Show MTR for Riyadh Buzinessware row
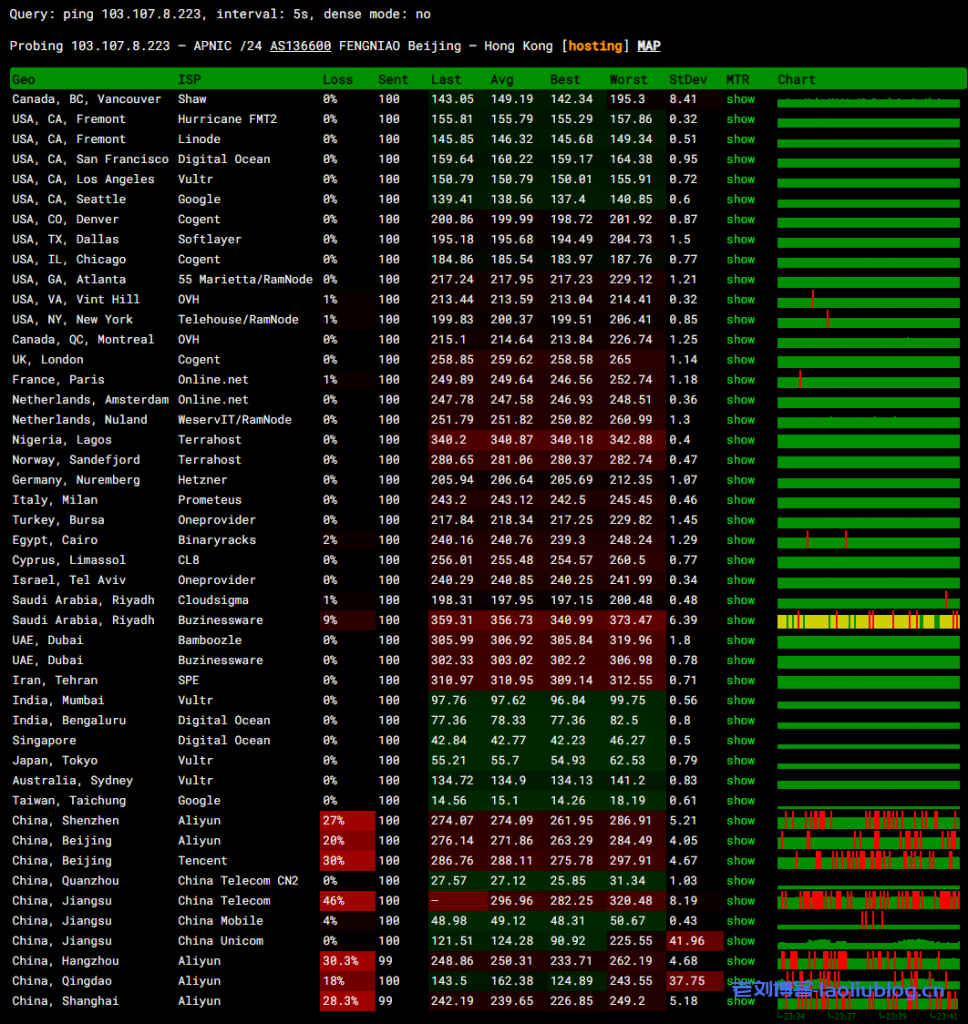The image size is (968, 1024). (740, 620)
